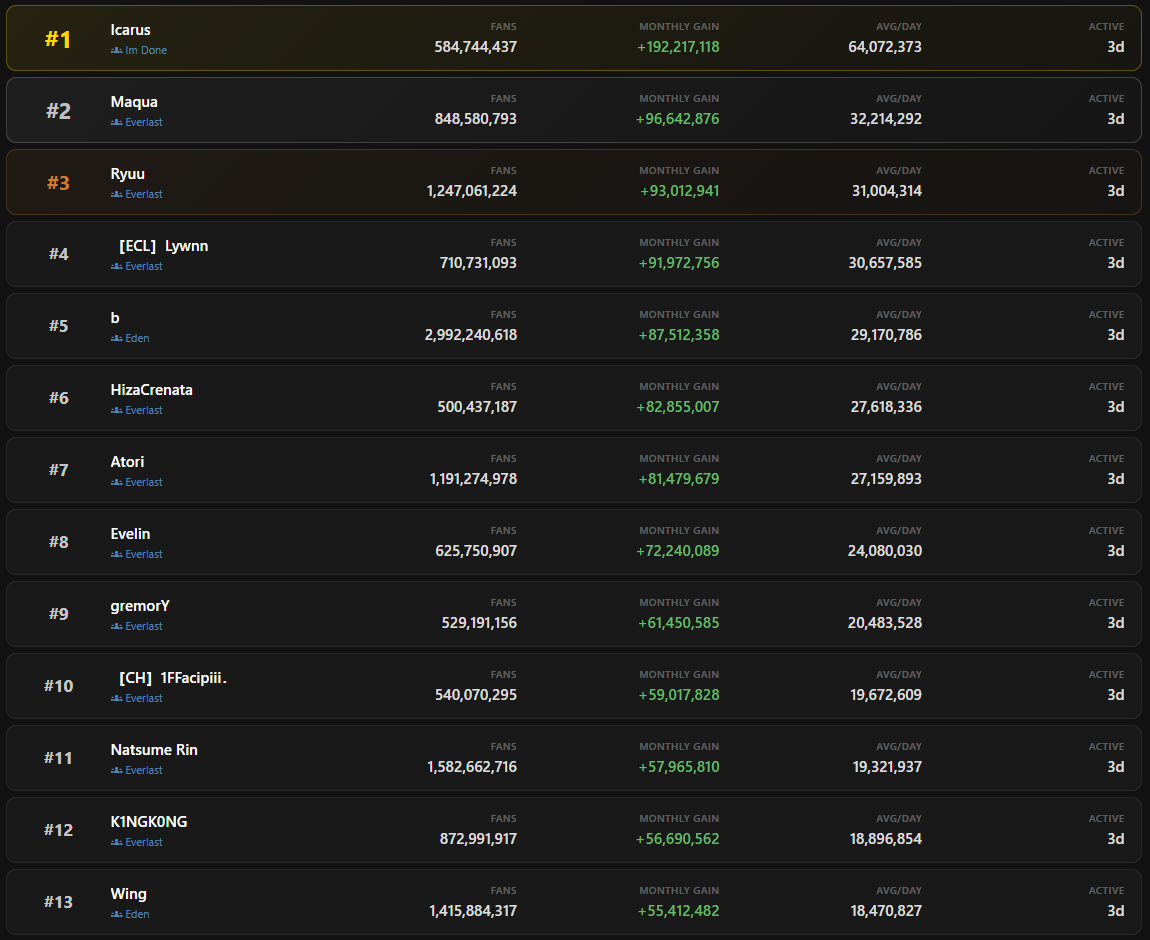
Task: Click monthly gain +96,642,876
Action: [678, 119]
